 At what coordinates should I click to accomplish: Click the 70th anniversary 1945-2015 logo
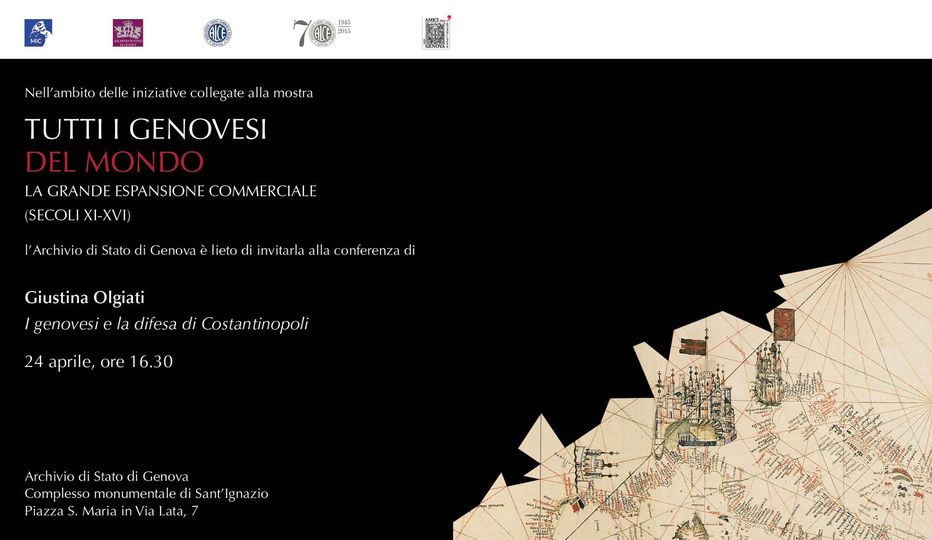(322, 33)
